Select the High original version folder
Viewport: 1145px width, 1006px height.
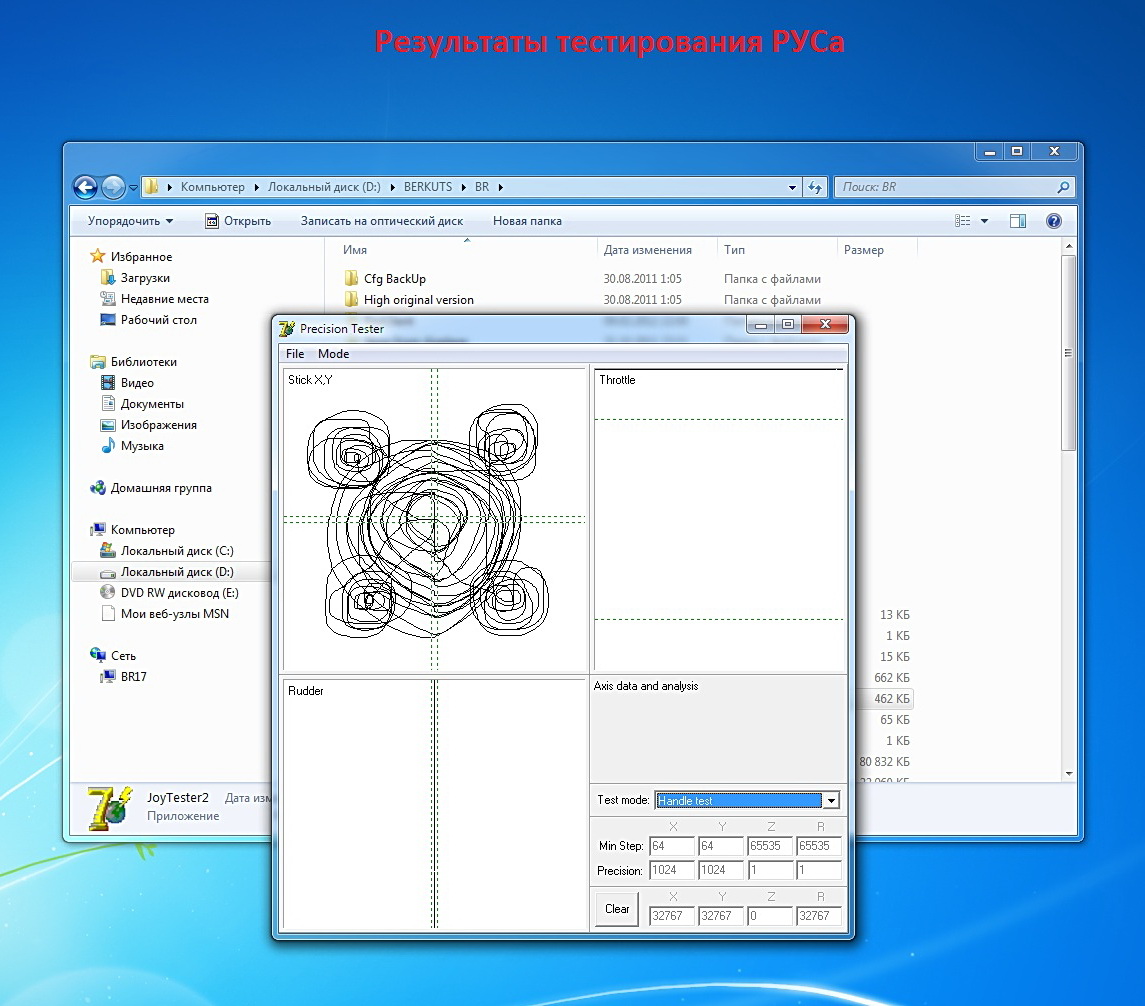418,300
